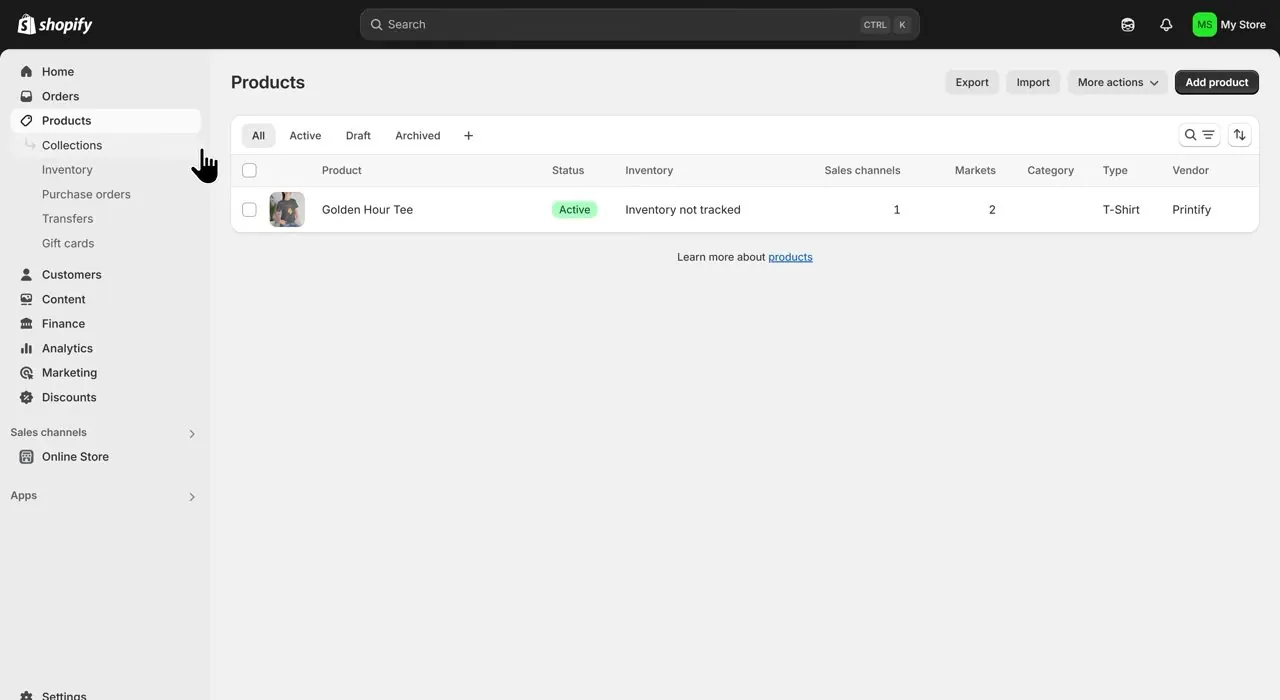Viewport: 1280px width, 700px height.
Task: Click the Vendor column header
Action: 1191,170
